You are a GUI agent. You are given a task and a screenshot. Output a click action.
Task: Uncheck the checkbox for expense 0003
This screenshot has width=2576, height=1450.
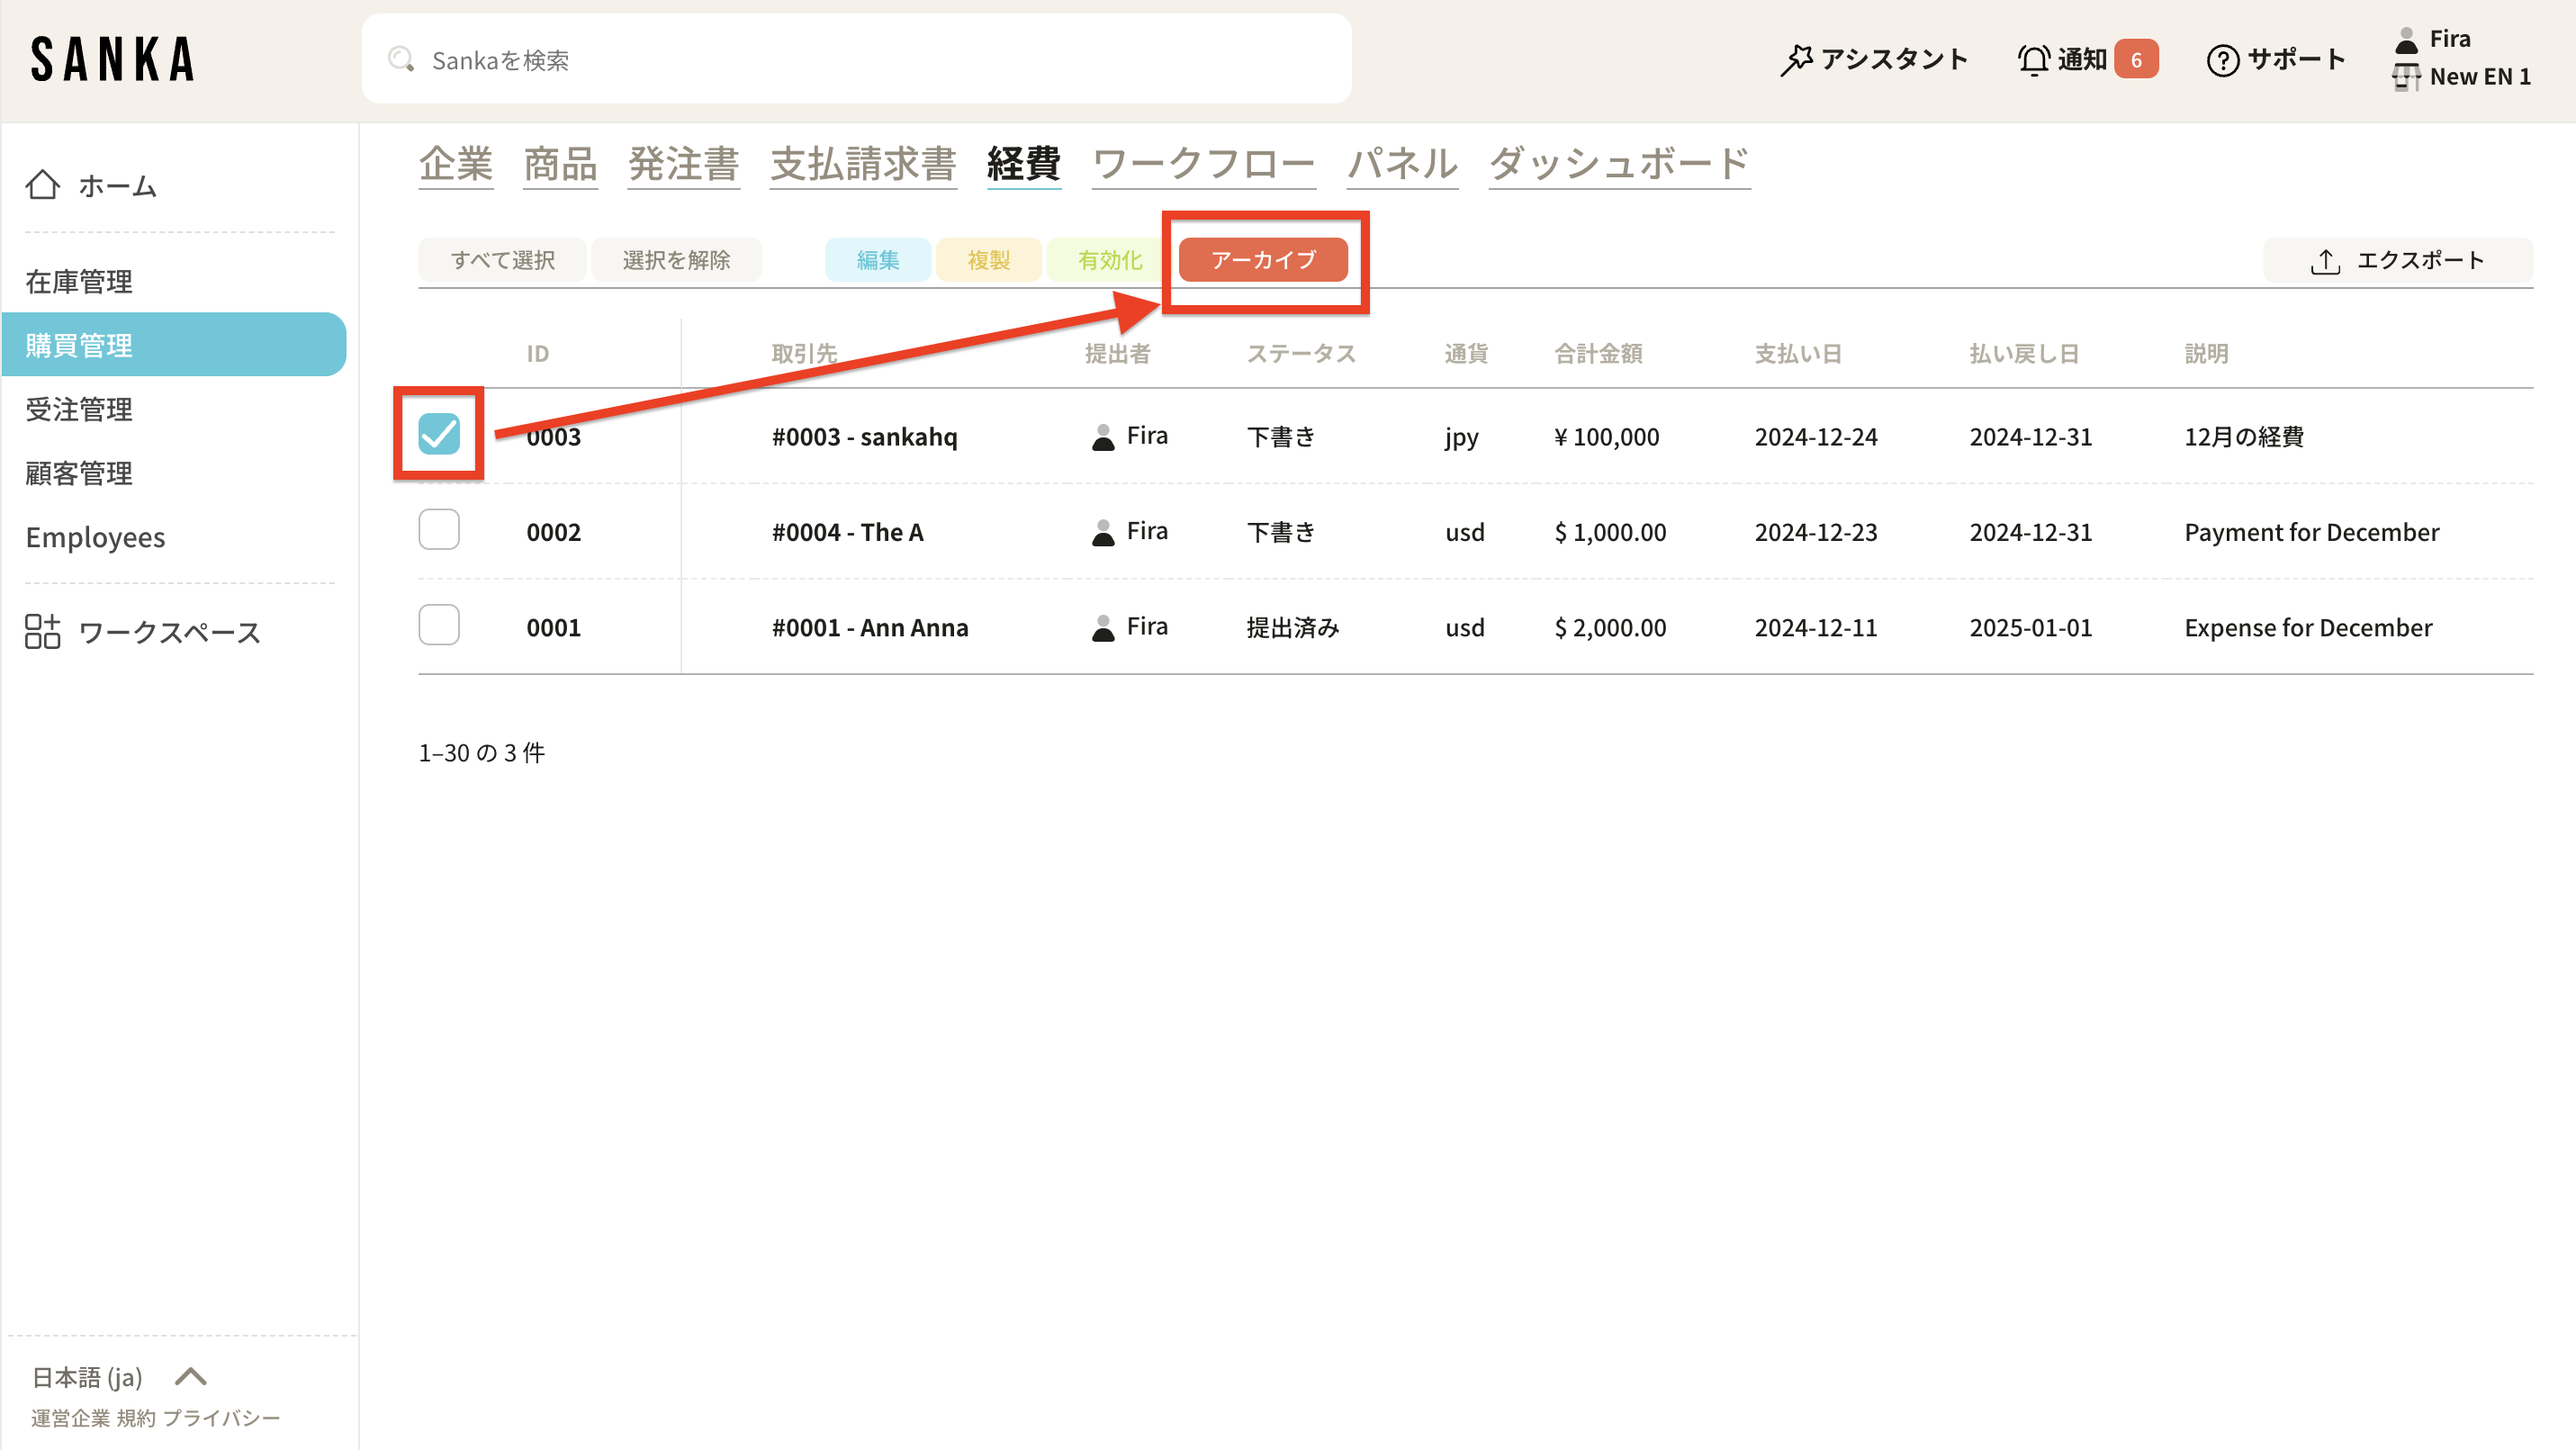(439, 434)
